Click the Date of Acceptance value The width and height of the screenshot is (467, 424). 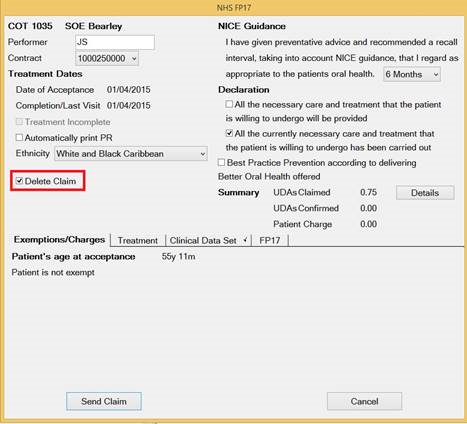[129, 90]
